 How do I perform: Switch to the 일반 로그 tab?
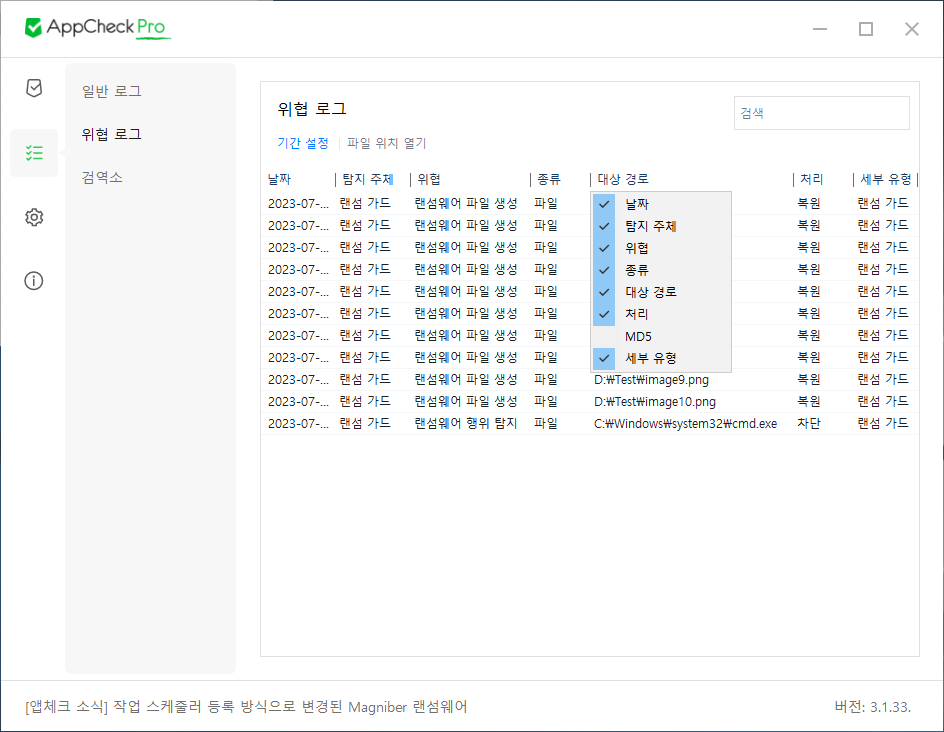pos(112,91)
